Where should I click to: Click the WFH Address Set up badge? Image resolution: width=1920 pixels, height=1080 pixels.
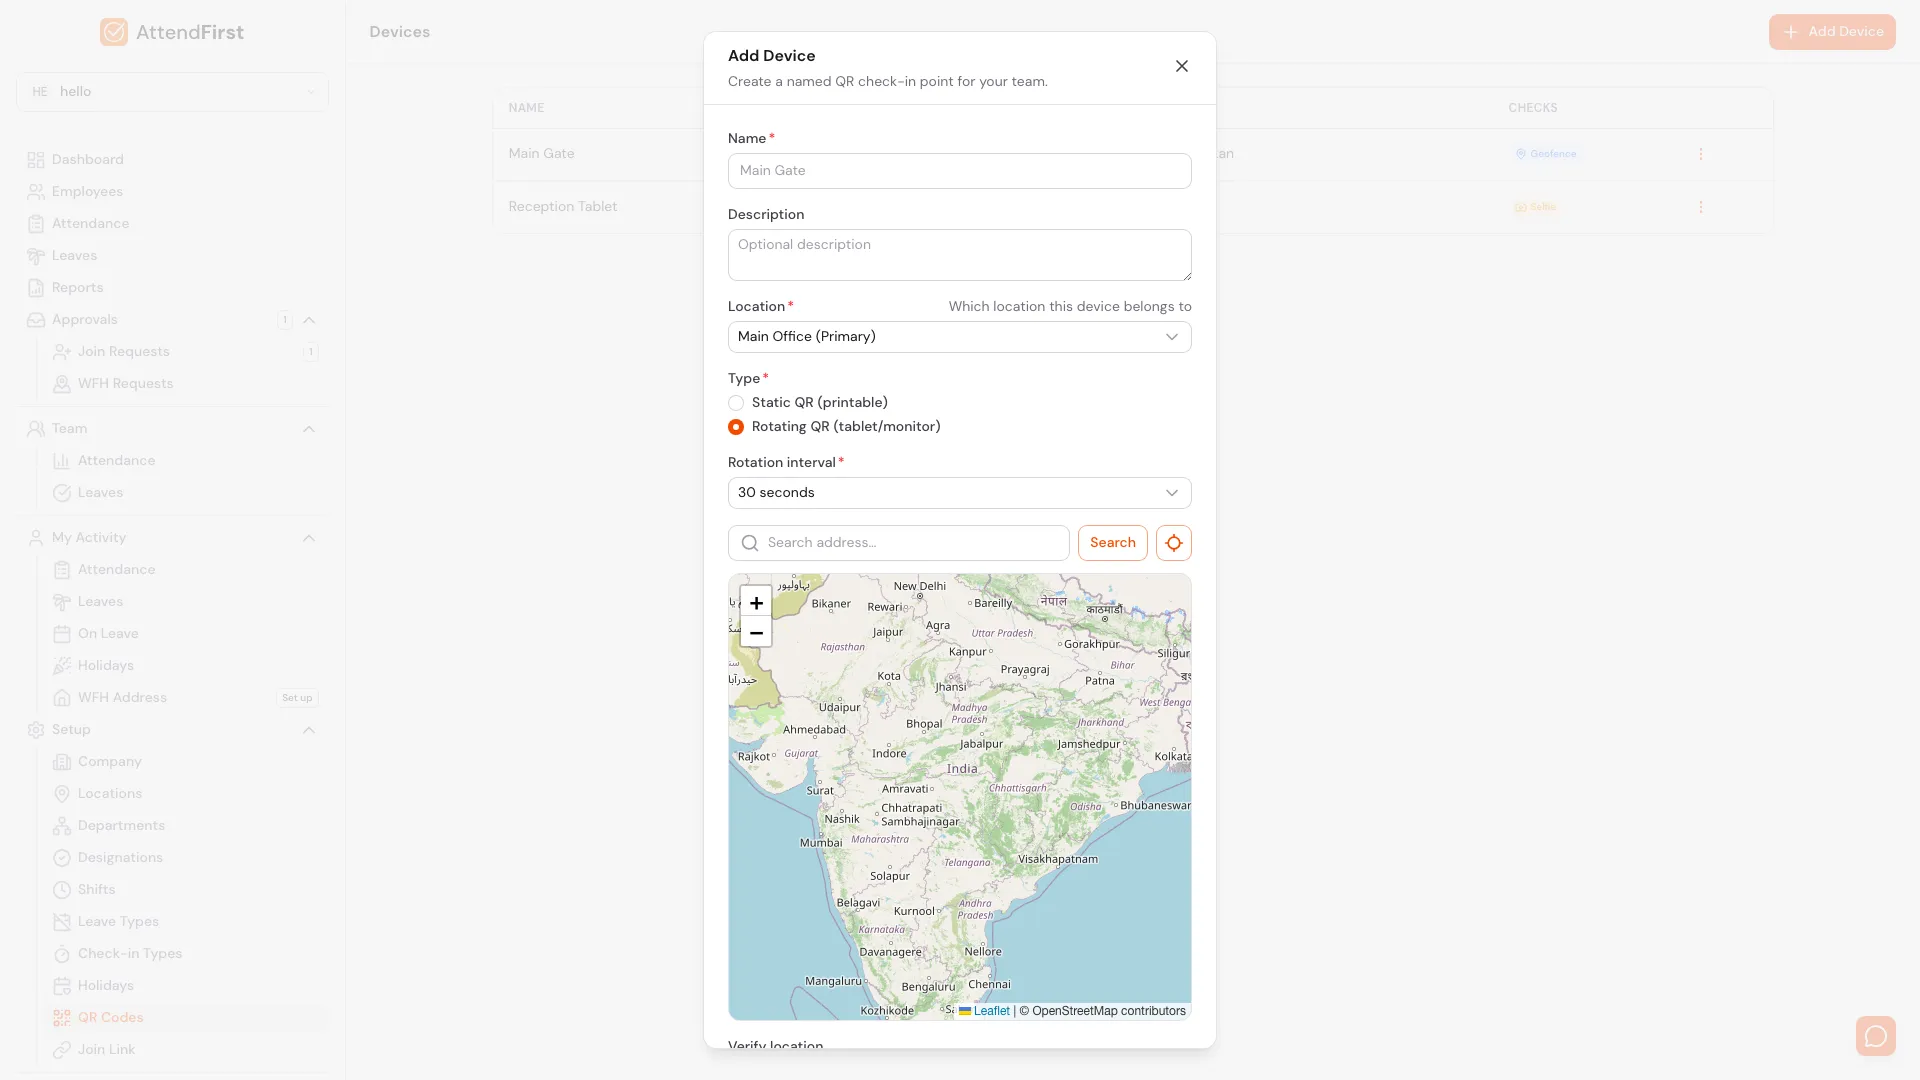pos(297,698)
